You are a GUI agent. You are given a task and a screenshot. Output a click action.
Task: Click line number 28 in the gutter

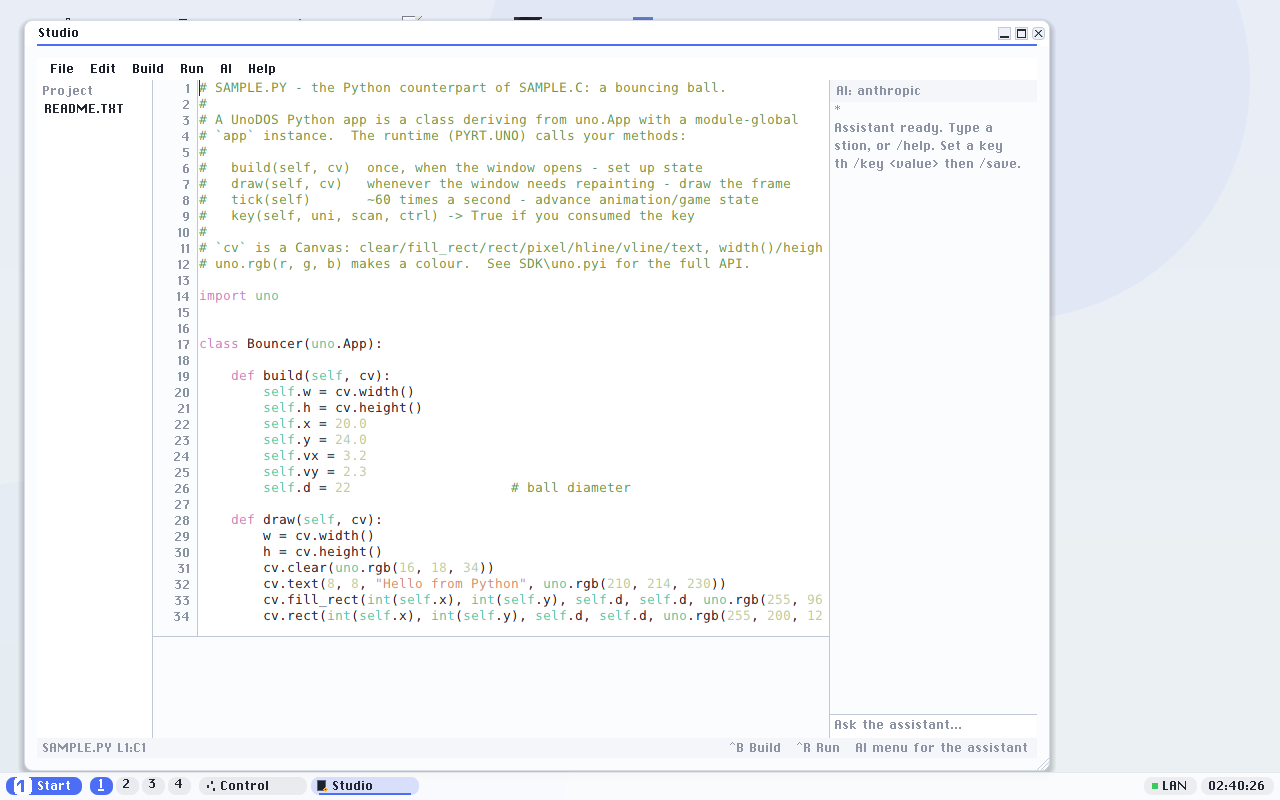pyautogui.click(x=183, y=520)
